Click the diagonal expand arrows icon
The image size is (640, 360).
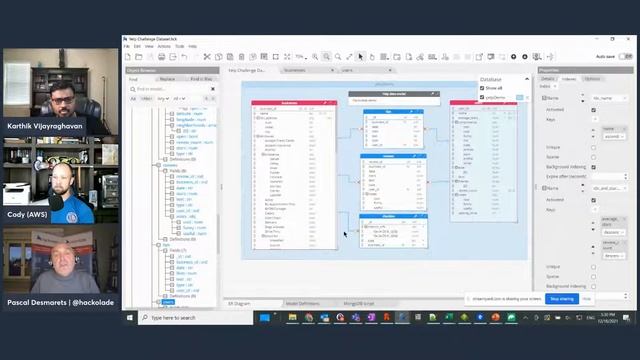(349, 57)
